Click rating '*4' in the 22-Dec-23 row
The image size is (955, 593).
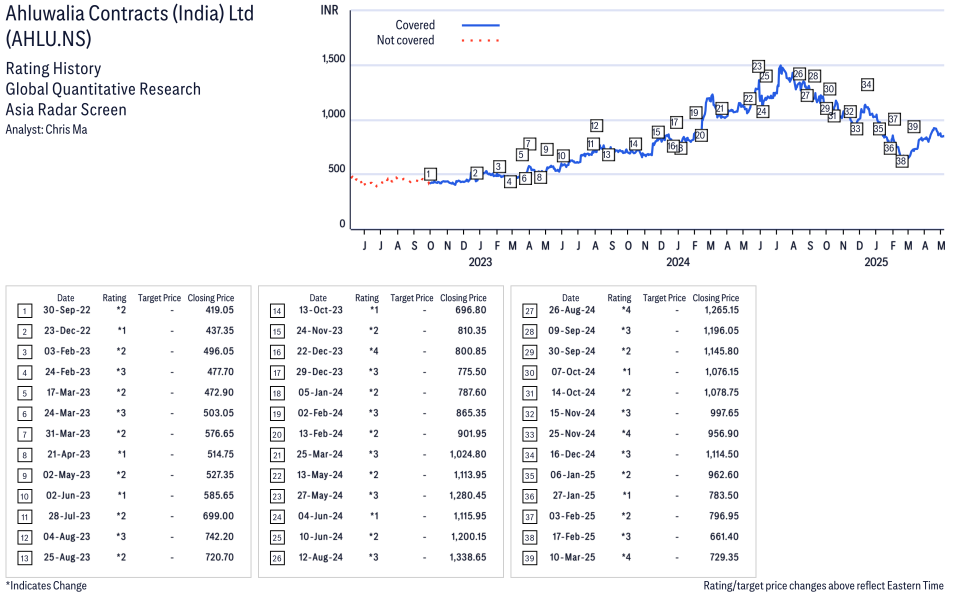[373, 351]
